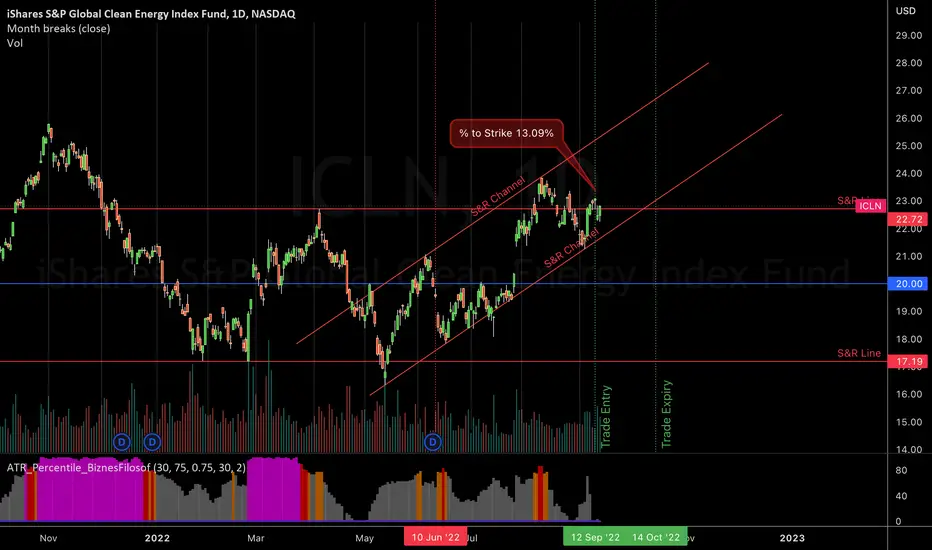Screen dimensions: 932x550
Task: Click the ATR_Percentile_BiznesFilosof indicator label
Action: (x=126, y=467)
